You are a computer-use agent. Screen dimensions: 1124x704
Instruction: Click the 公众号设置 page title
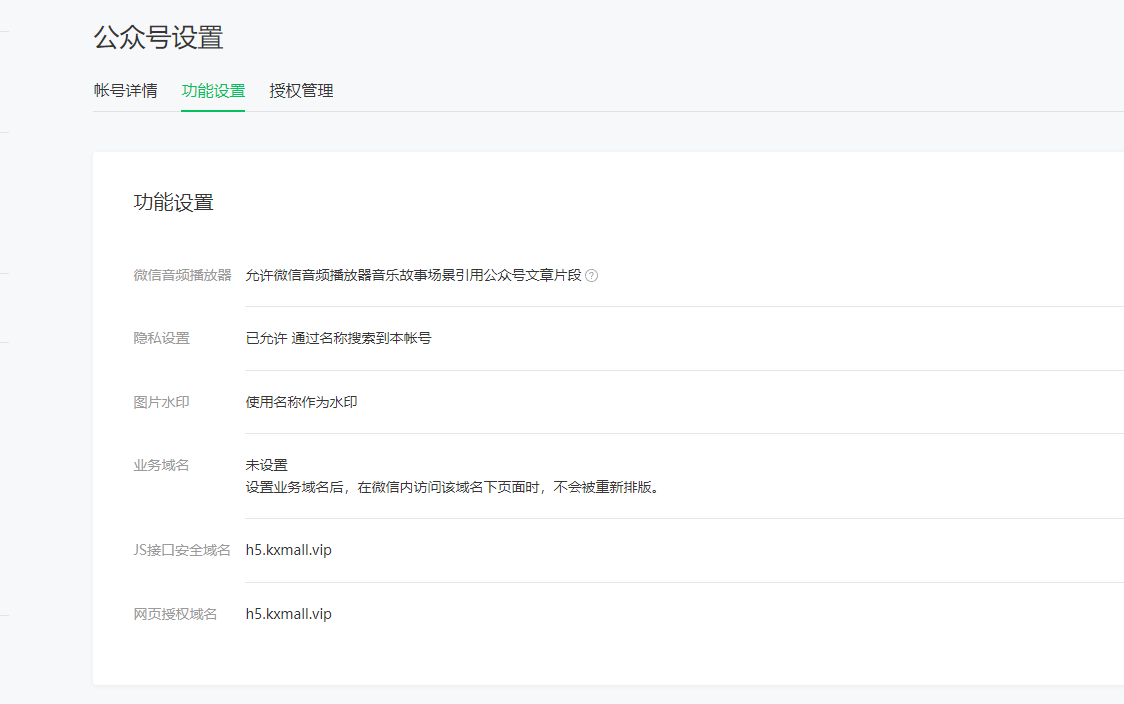(x=158, y=38)
